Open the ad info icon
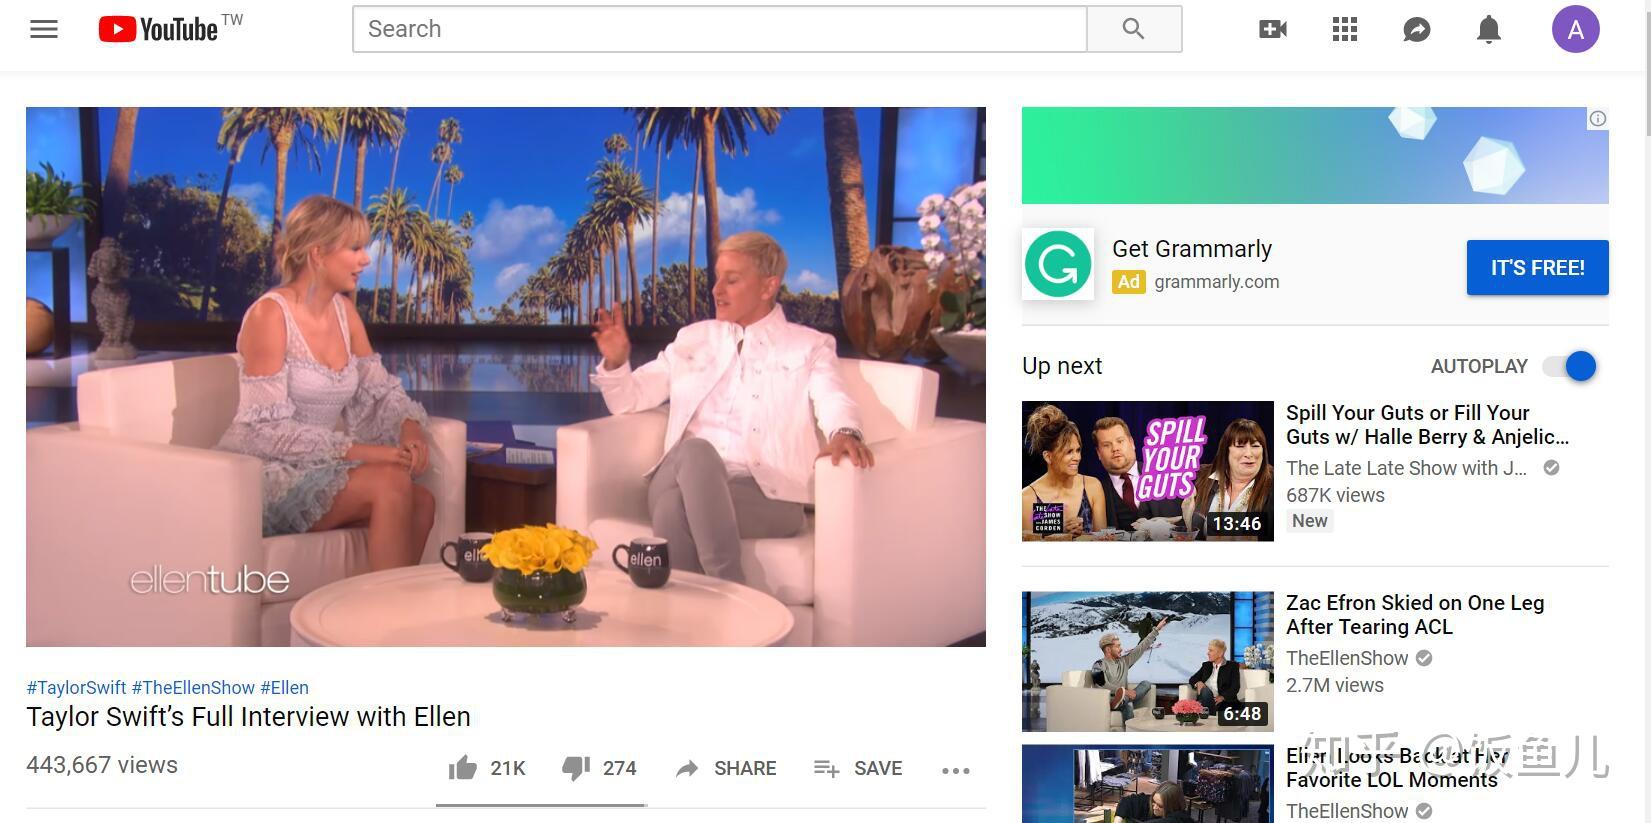The image size is (1651, 823). (x=1598, y=118)
